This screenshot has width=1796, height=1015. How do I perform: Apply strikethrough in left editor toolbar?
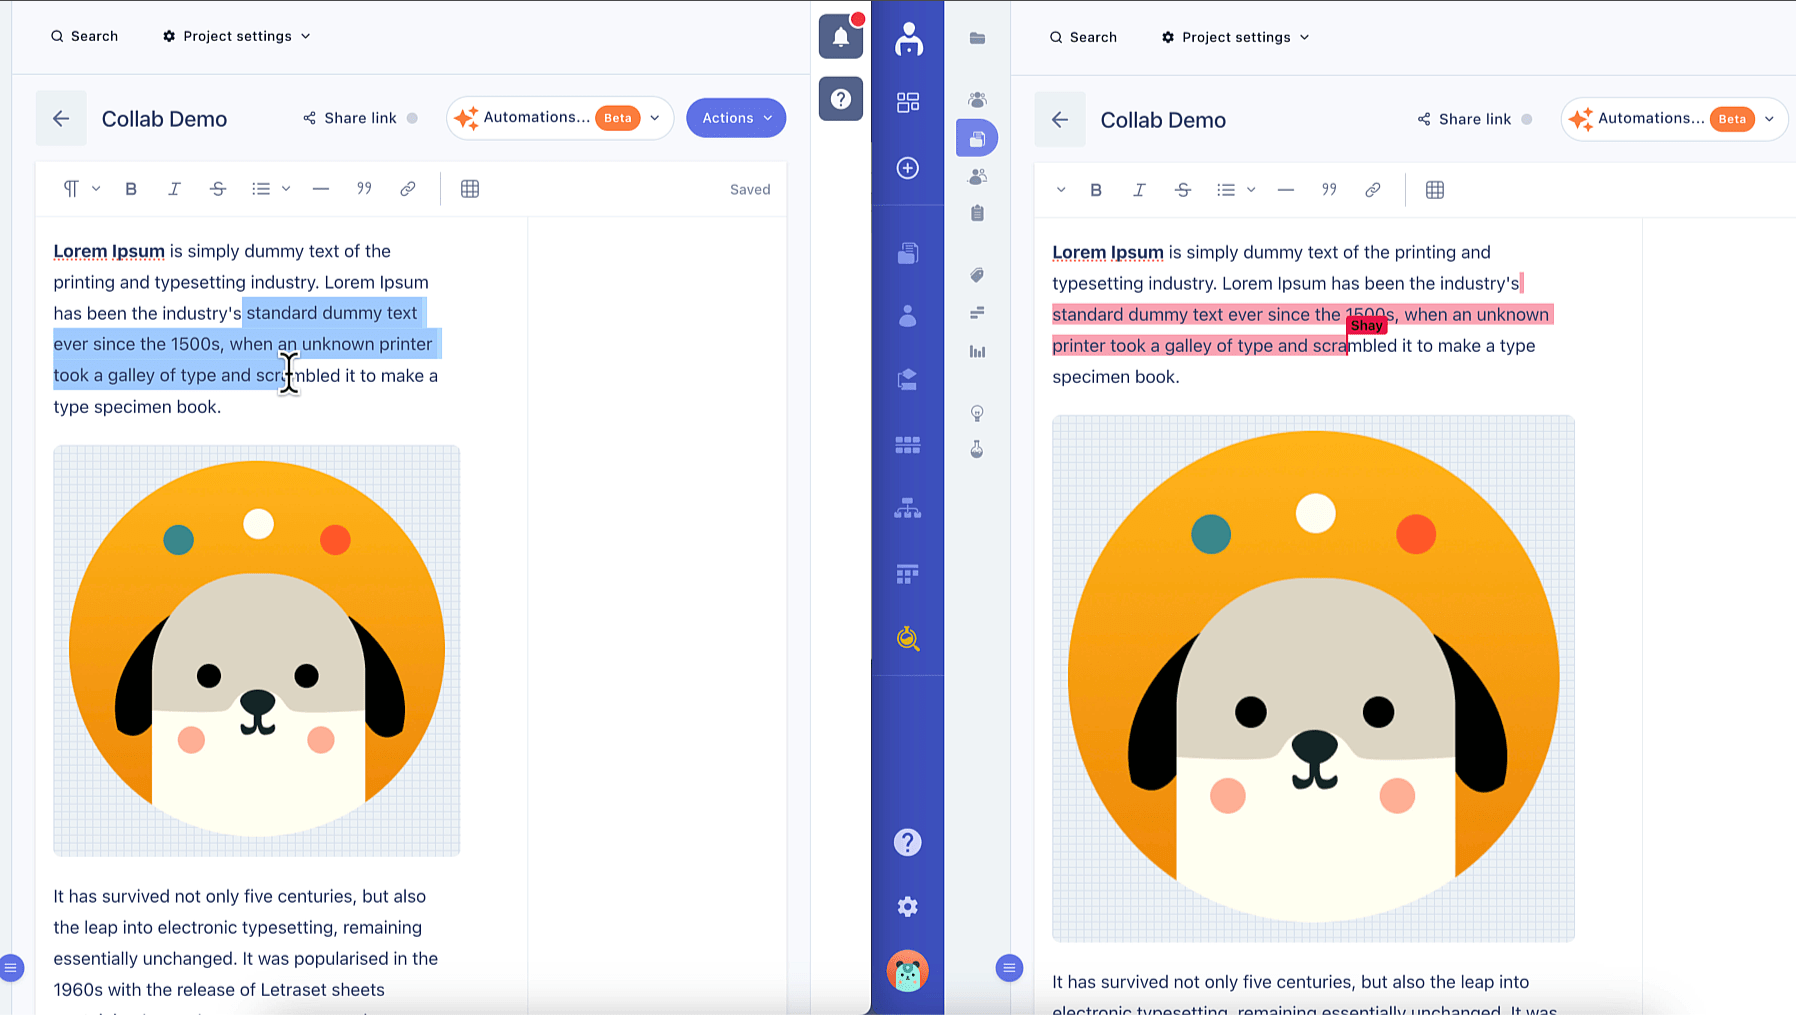[x=218, y=189]
